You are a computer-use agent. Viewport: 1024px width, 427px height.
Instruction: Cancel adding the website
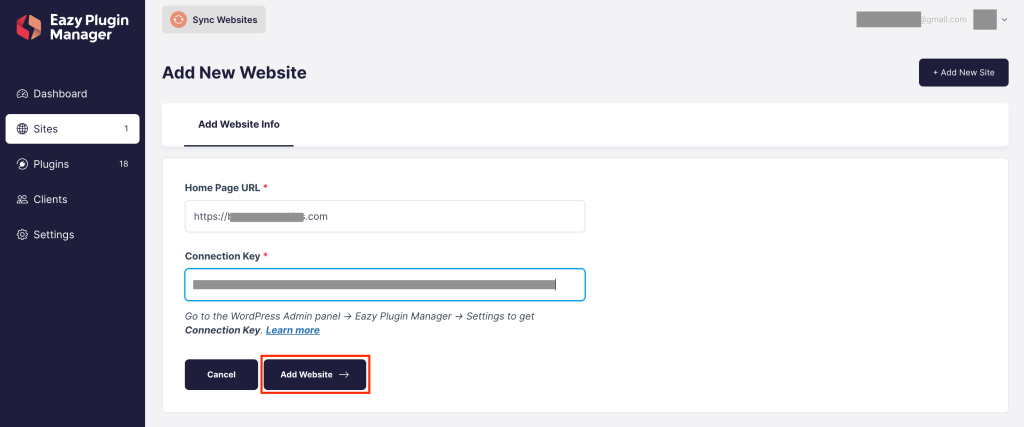[221, 375]
